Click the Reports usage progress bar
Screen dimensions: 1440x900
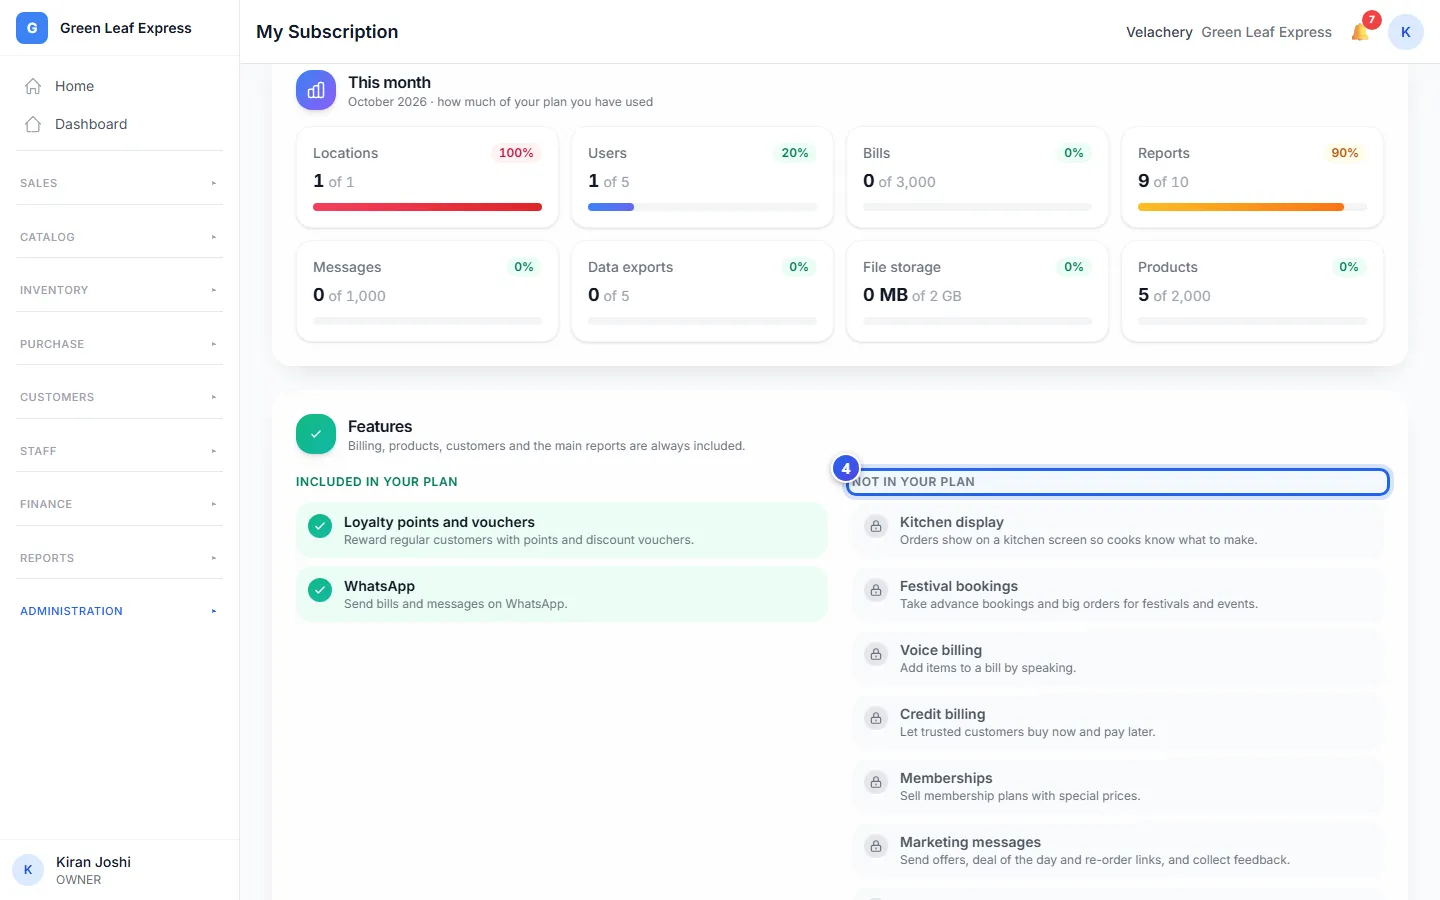click(1252, 207)
